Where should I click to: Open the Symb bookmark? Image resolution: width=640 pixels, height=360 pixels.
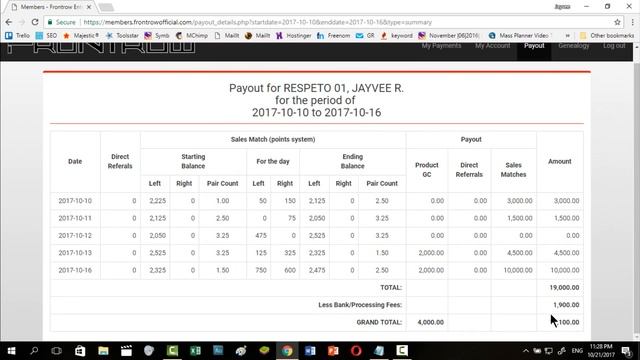(x=157, y=36)
